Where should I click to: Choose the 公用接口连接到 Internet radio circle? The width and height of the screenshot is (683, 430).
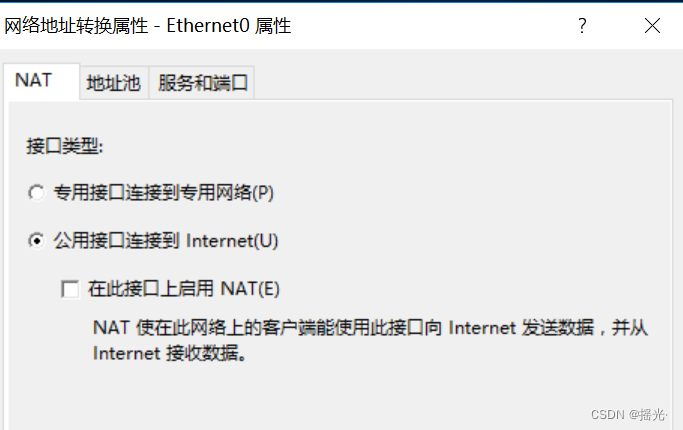(36, 240)
